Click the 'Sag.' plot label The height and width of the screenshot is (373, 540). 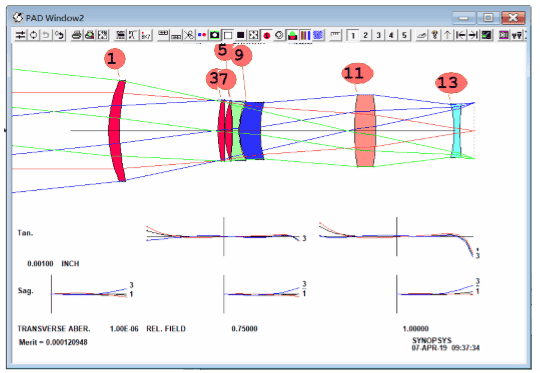[x=25, y=291]
